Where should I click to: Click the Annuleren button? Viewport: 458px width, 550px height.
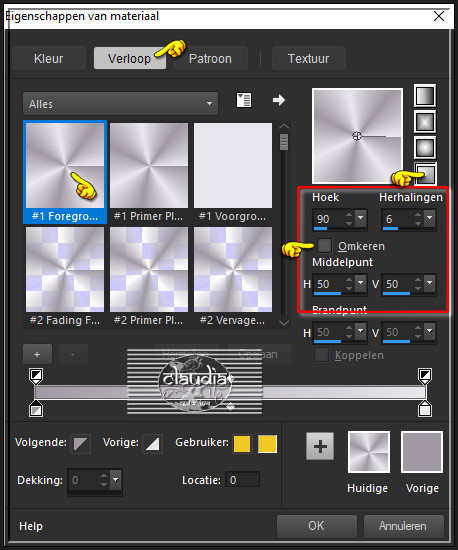coord(403,525)
